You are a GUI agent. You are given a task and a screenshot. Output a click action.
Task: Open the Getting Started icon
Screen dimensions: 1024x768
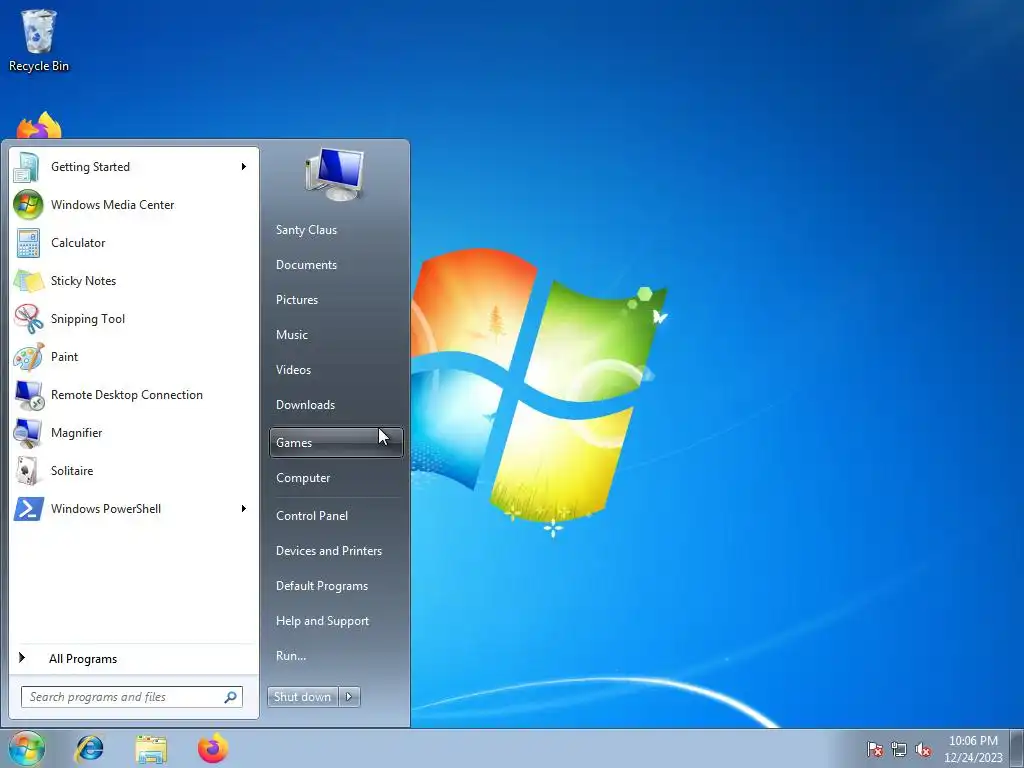coord(28,167)
